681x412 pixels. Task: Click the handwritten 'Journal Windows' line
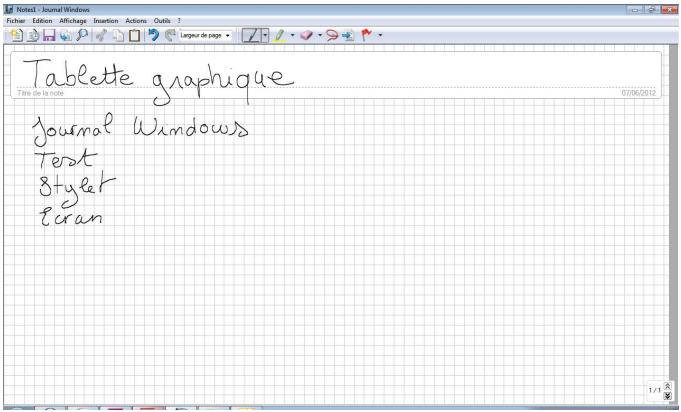click(141, 129)
